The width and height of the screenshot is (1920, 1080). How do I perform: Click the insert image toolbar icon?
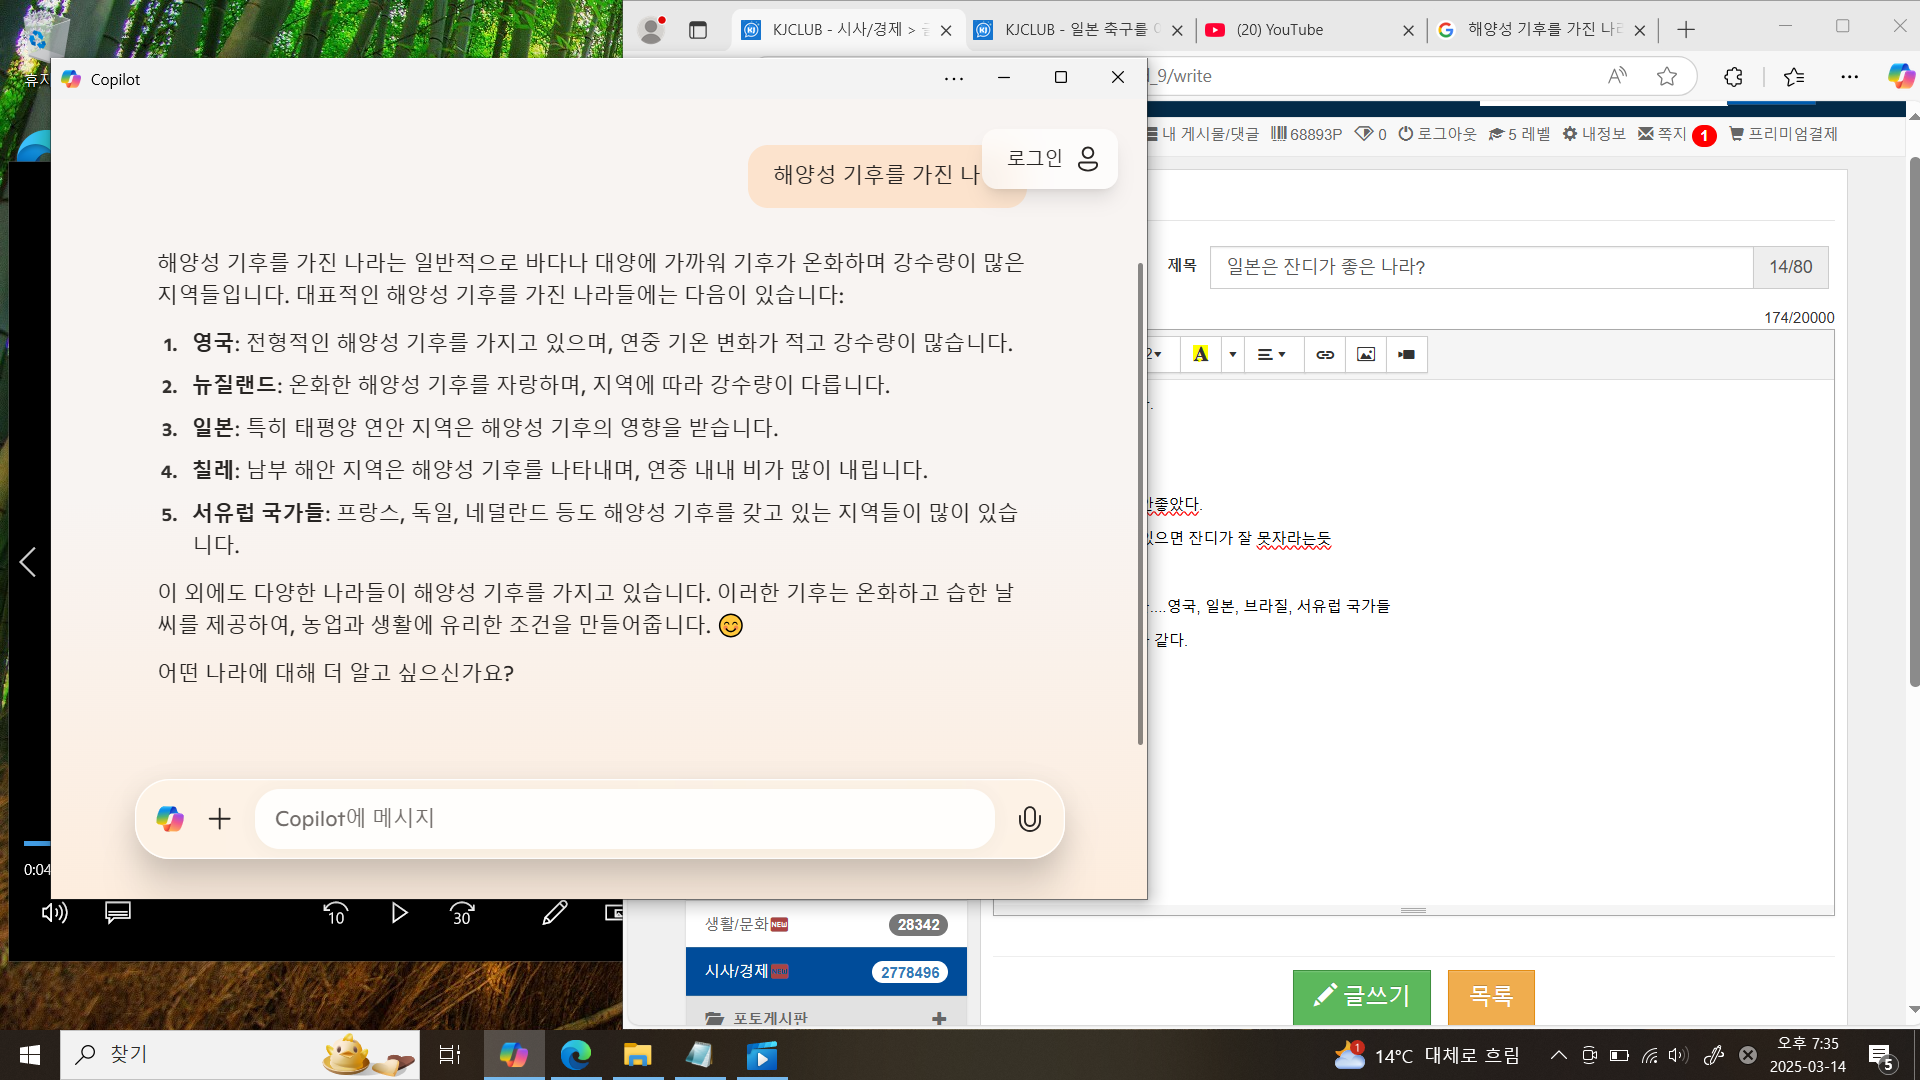1366,354
